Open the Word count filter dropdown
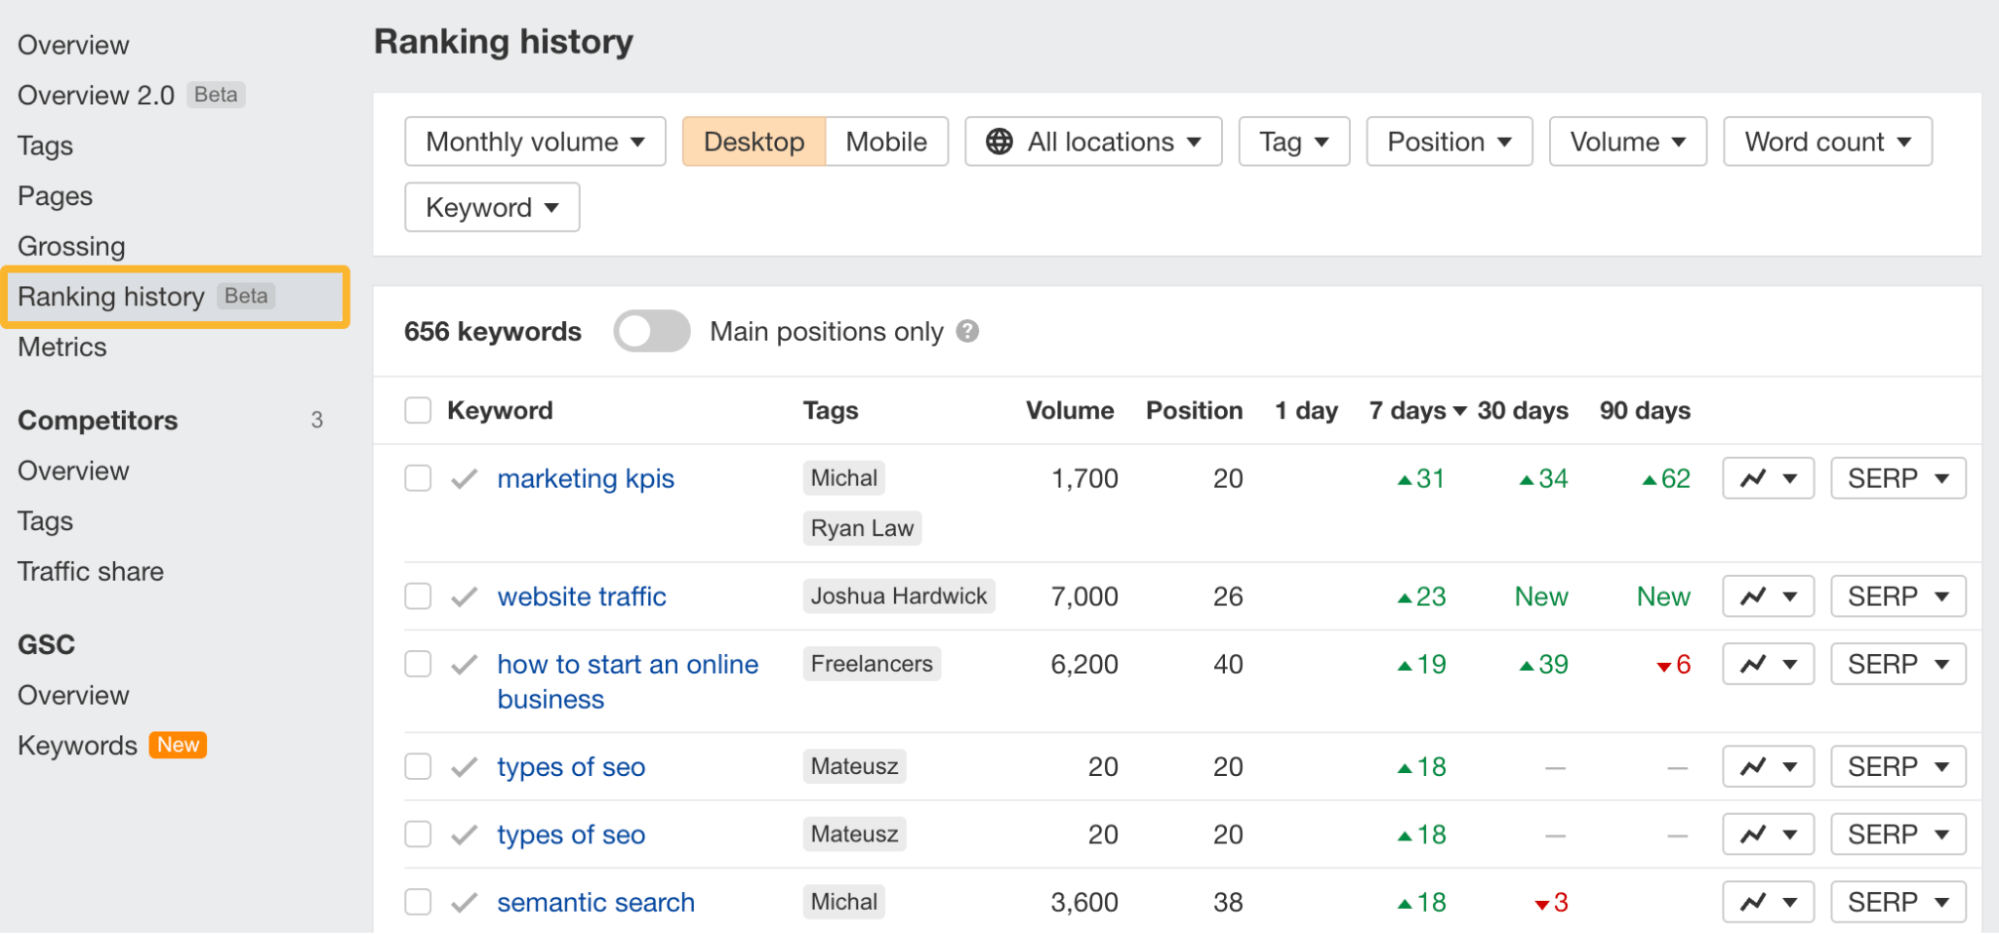Viewport: 1999px width, 934px height. click(1827, 142)
